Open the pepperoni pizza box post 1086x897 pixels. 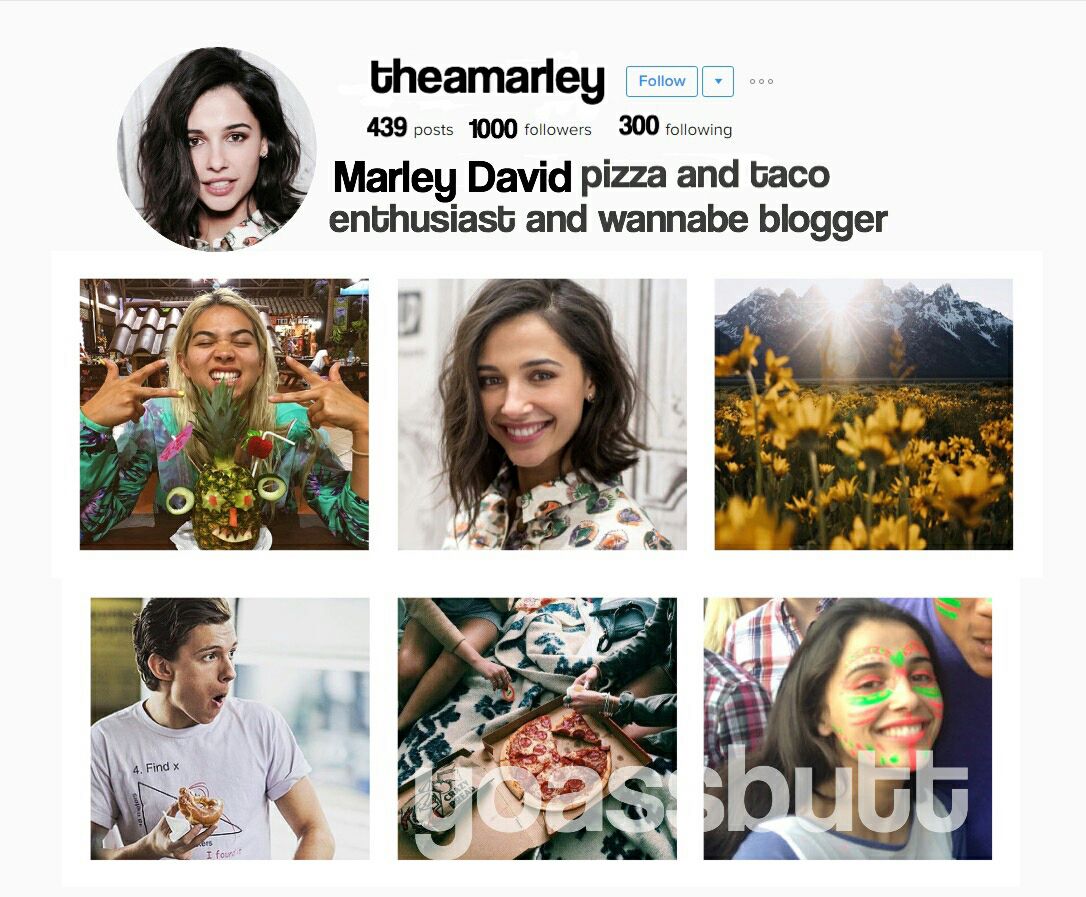point(537,729)
